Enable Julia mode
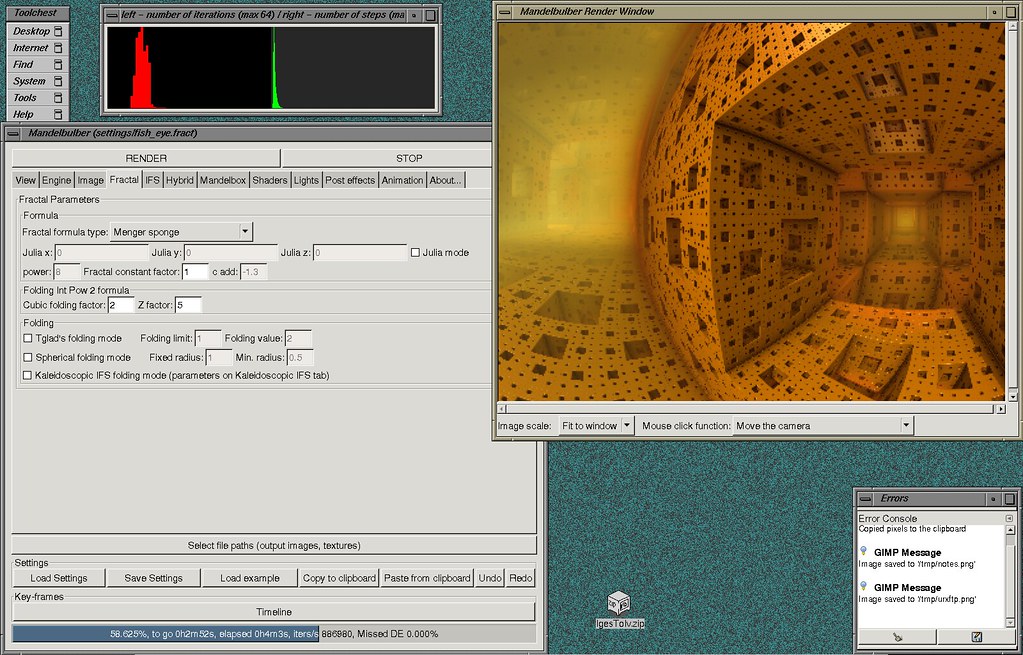The image size is (1023, 655). [414, 252]
